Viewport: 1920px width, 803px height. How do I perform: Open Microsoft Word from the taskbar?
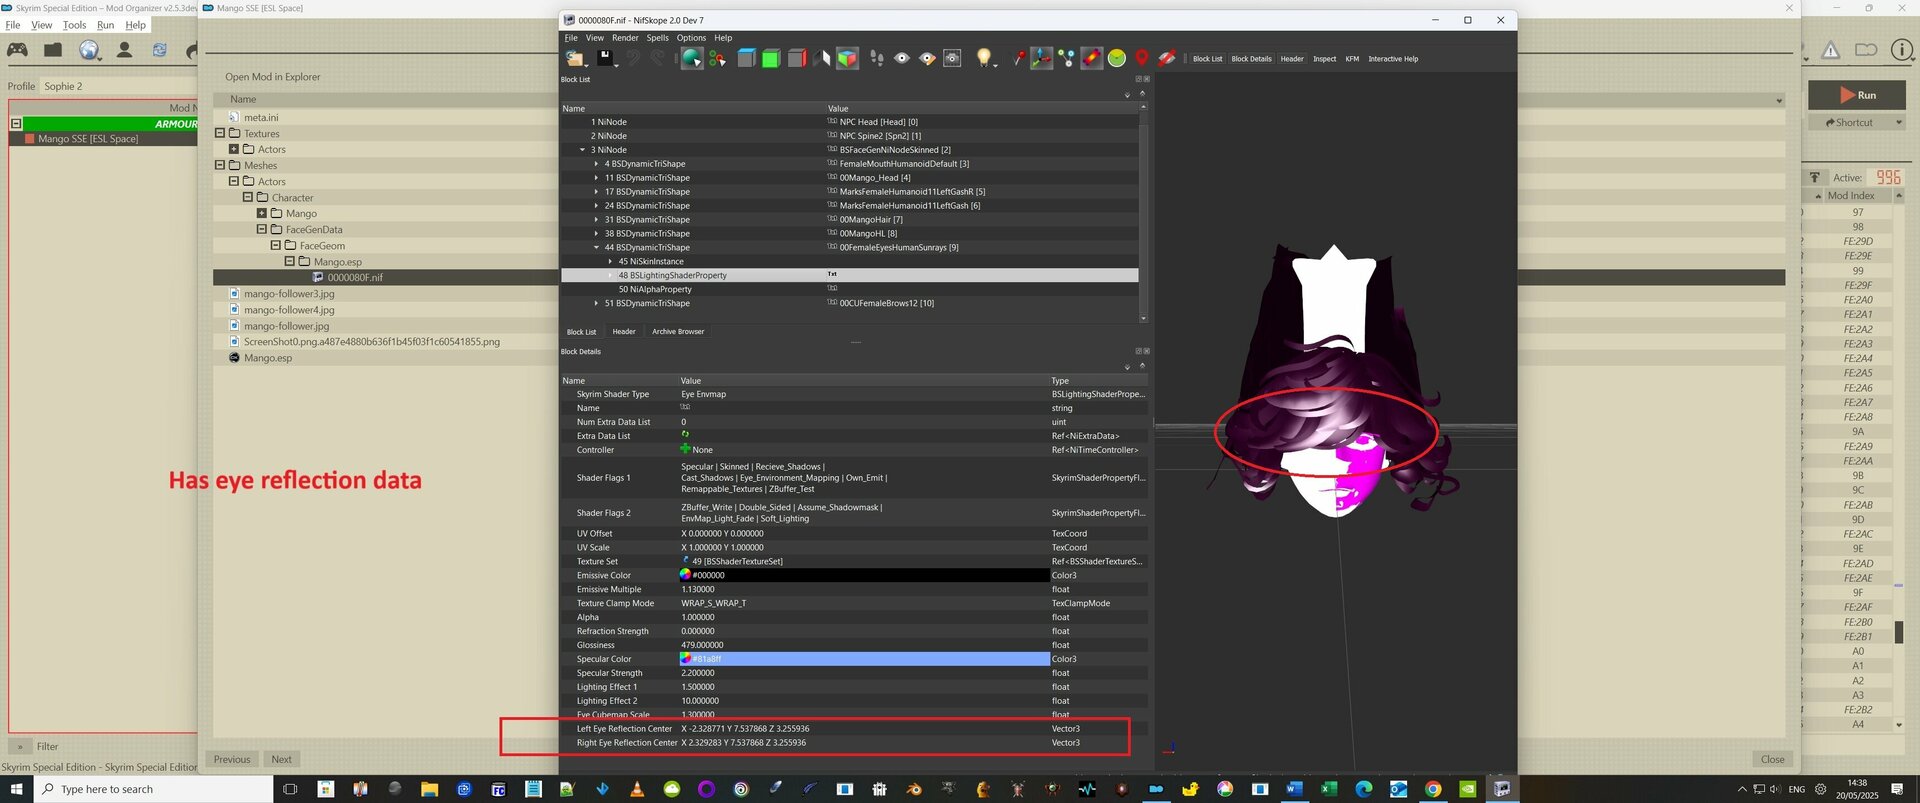tap(1294, 789)
